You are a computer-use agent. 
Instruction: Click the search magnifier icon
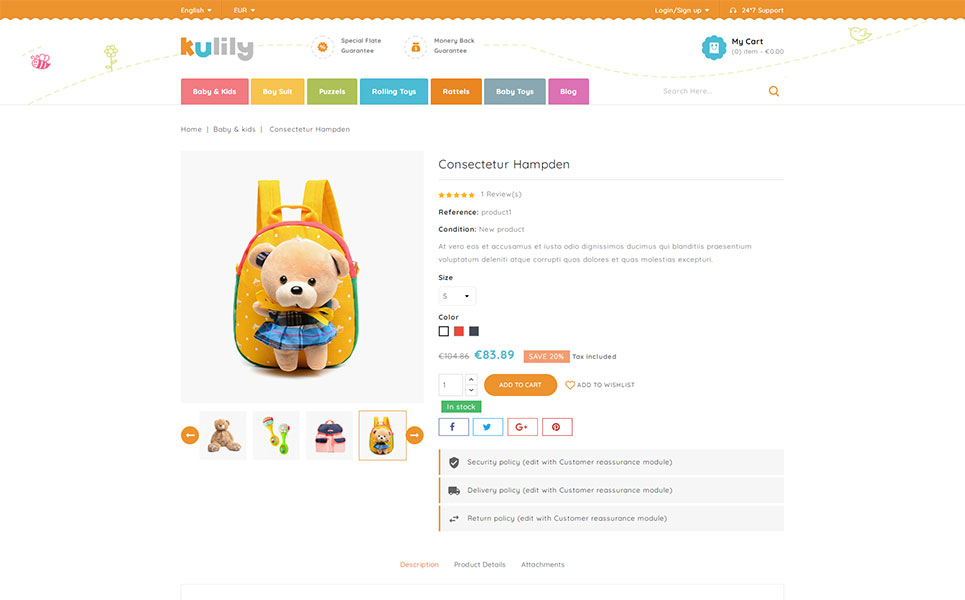[x=774, y=91]
